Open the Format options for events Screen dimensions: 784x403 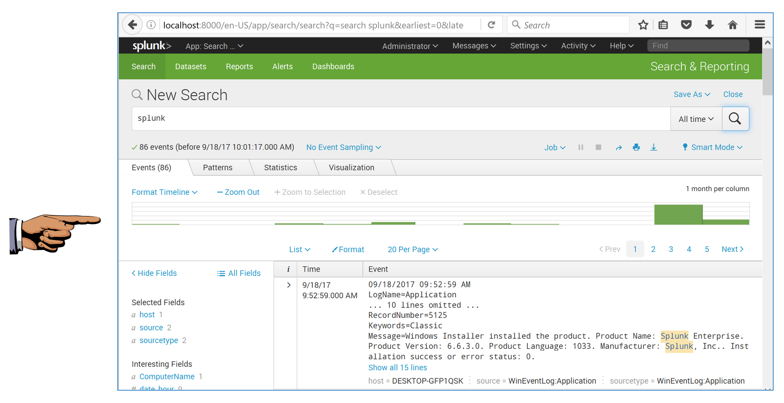pyautogui.click(x=348, y=250)
